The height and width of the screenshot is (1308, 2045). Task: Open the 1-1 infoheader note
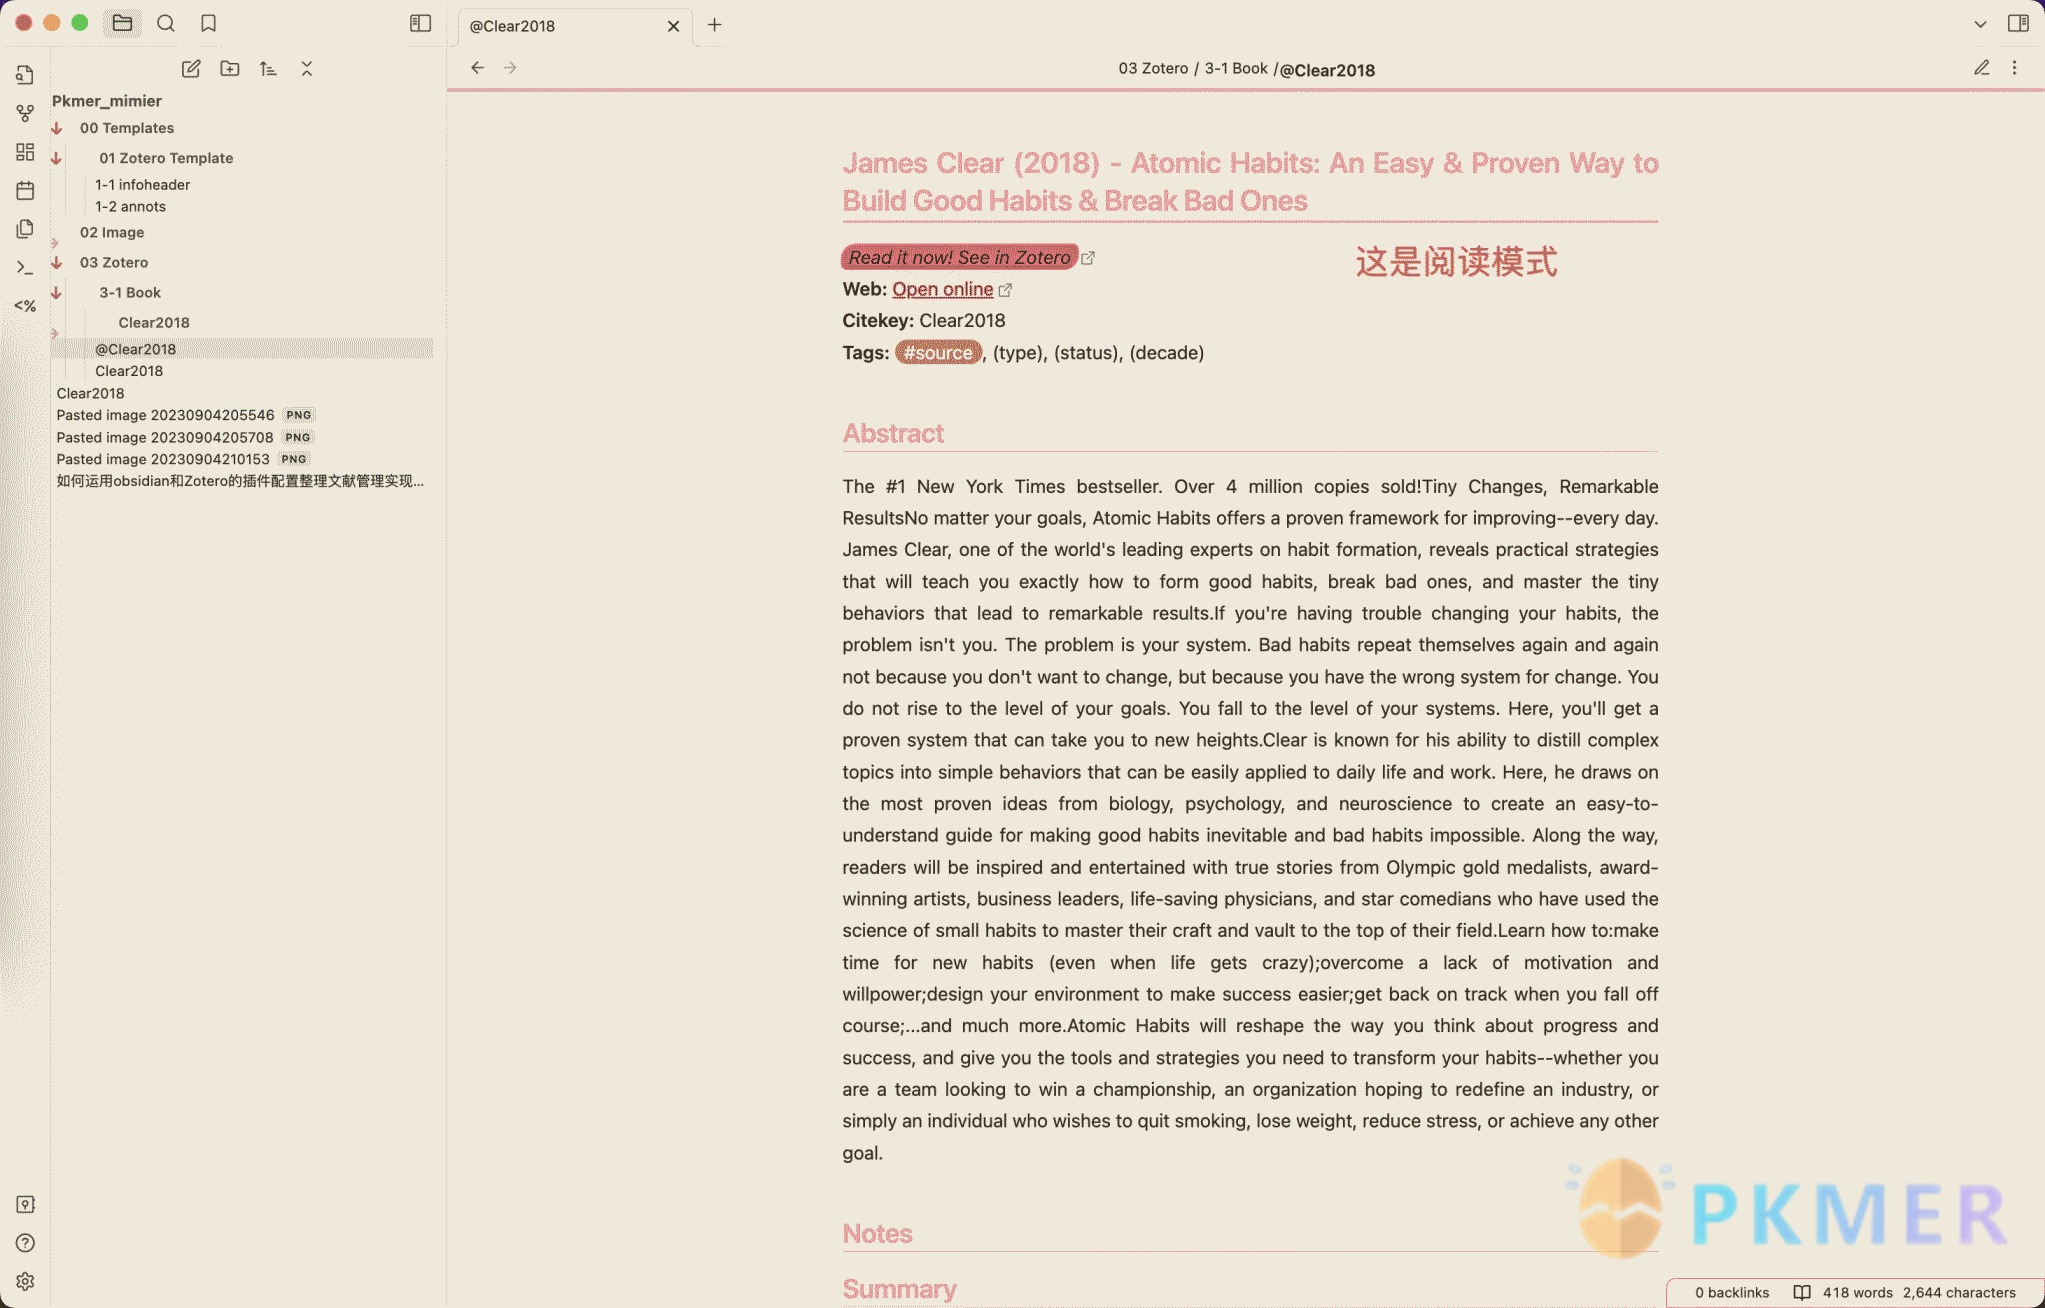click(x=142, y=185)
